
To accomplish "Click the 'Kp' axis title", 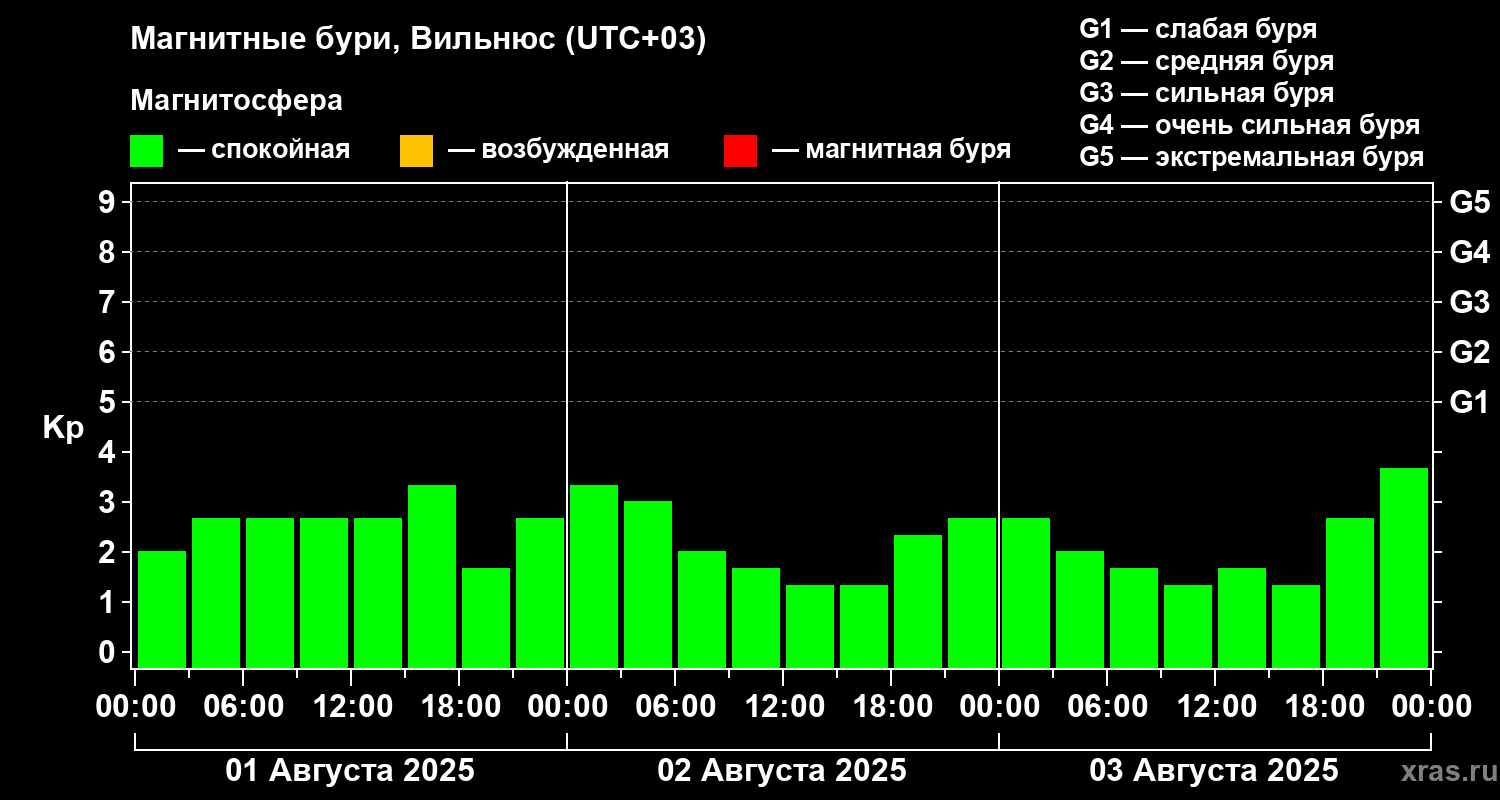I will tap(63, 428).
